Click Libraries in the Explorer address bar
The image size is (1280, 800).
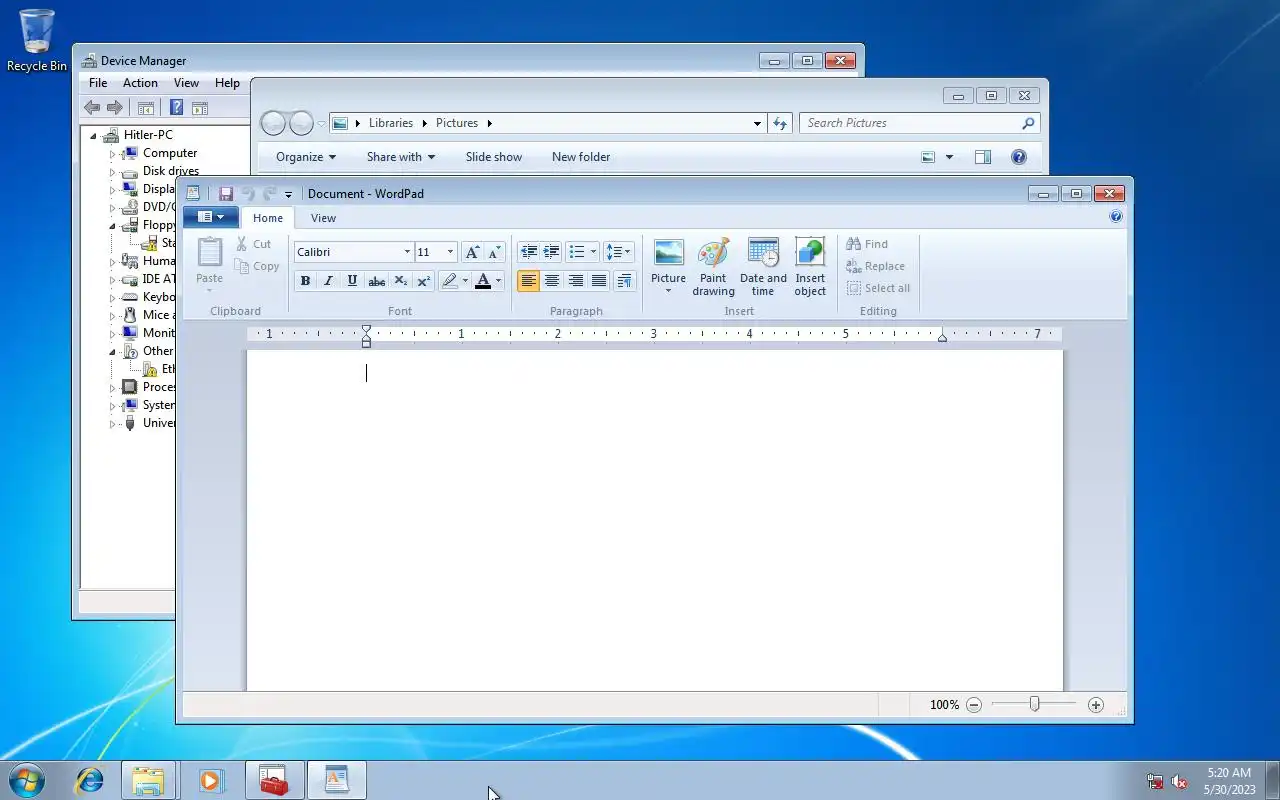(x=390, y=123)
